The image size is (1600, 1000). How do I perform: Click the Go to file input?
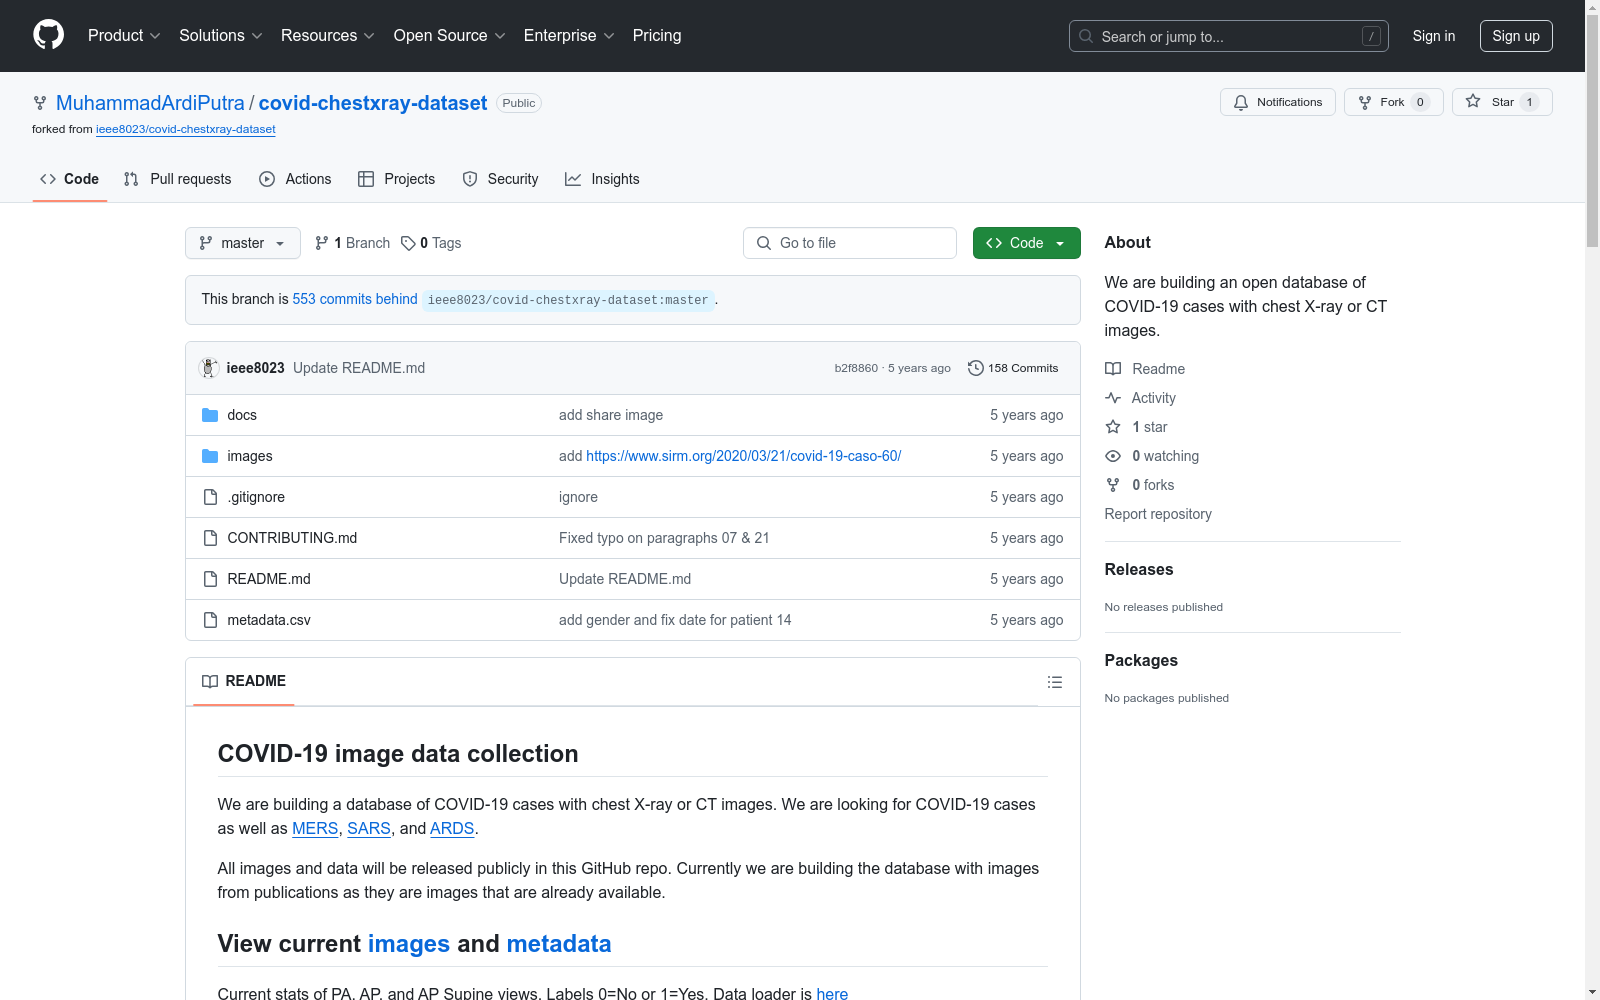[x=850, y=243]
